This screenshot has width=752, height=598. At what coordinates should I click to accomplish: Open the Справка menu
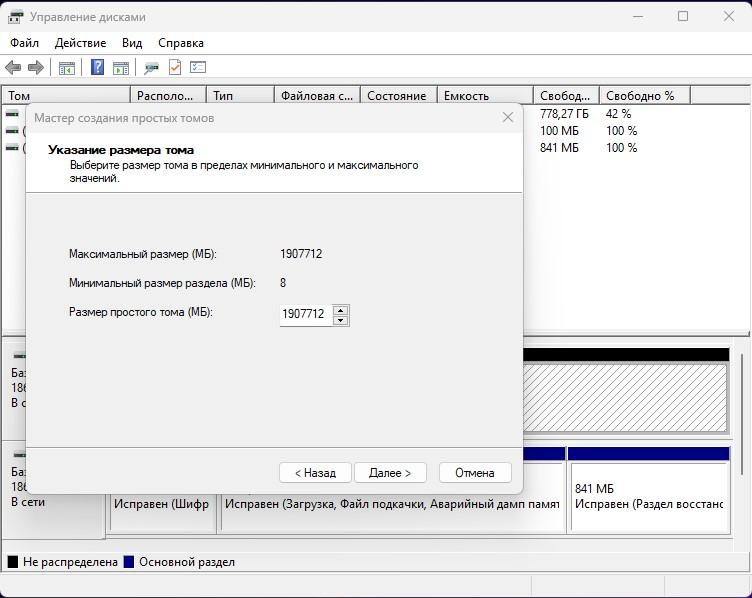181,43
